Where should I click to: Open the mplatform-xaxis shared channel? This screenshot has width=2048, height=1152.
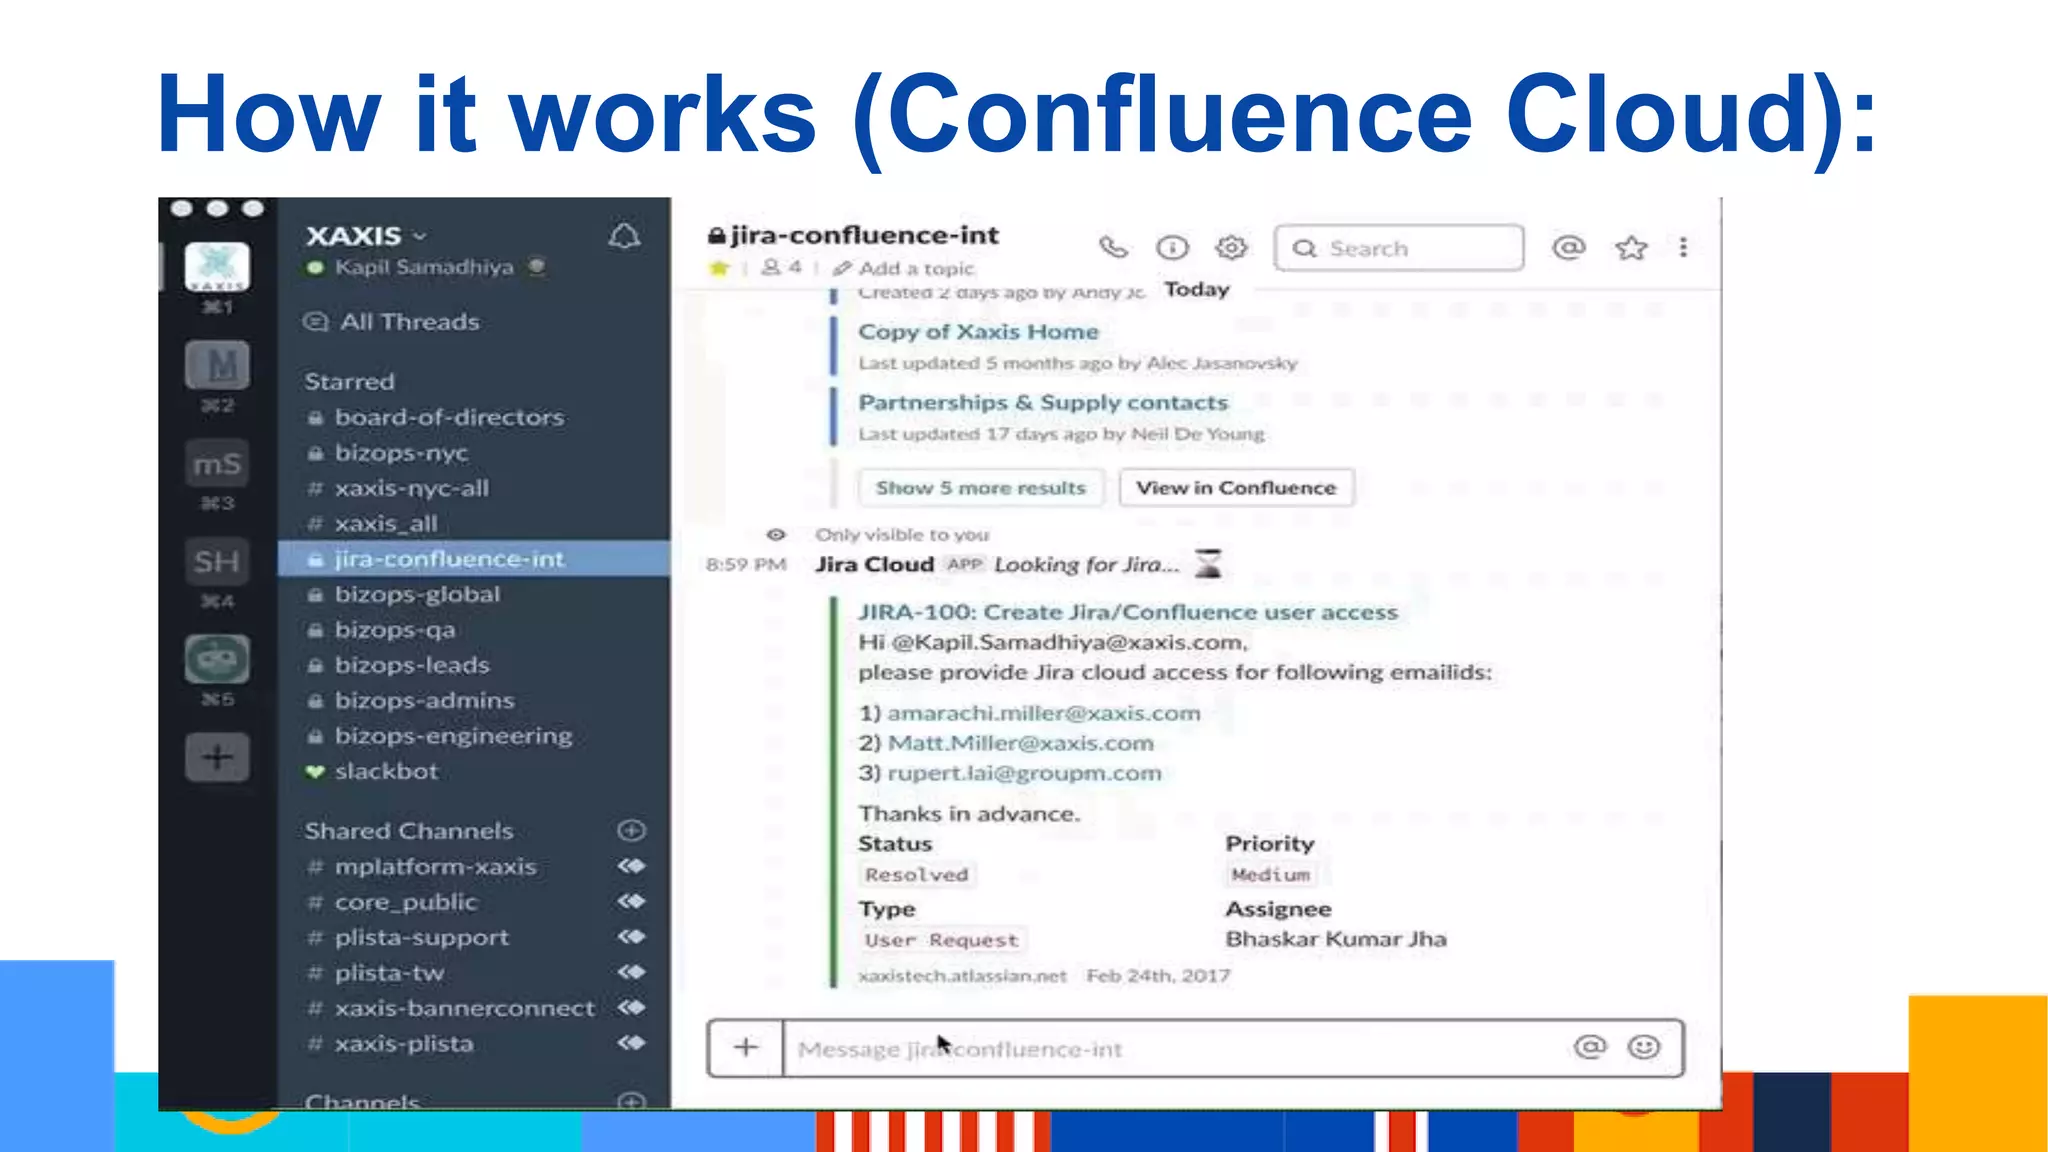(436, 866)
